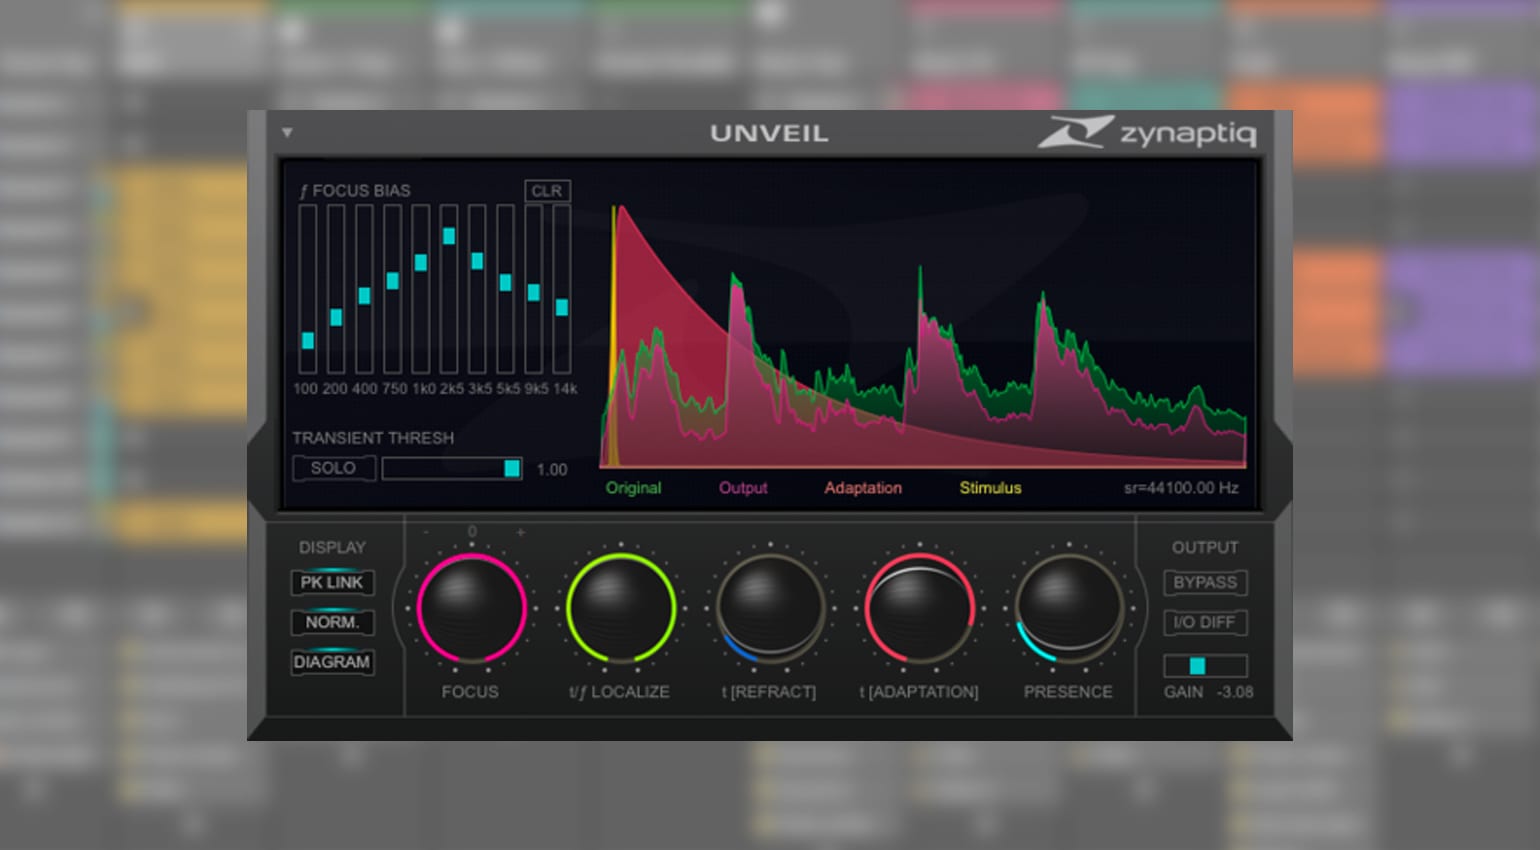
Task: Click the UNVEIL plugin title
Action: click(769, 134)
